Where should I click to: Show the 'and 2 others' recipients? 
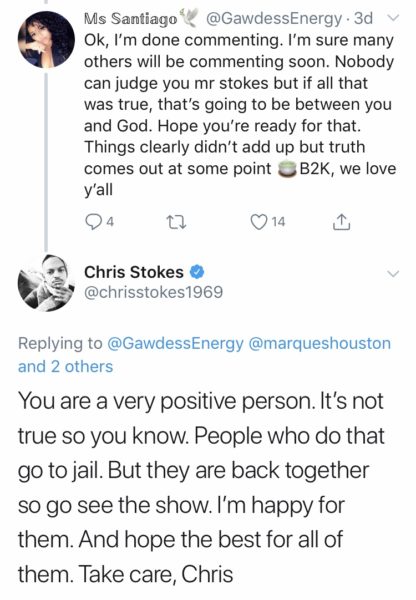pos(65,366)
